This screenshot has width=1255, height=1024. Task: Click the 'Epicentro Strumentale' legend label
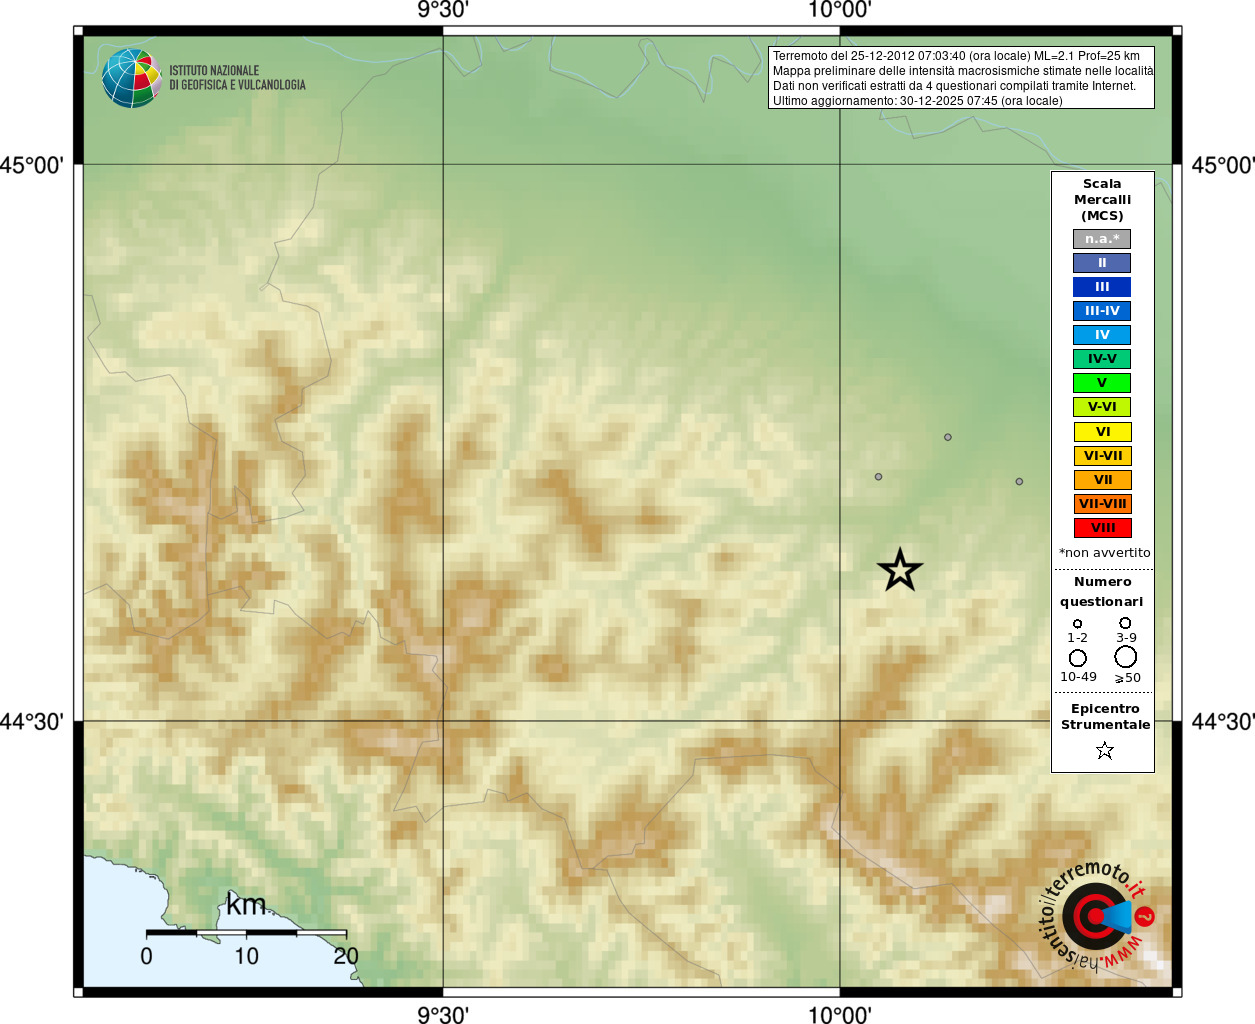tap(1105, 716)
